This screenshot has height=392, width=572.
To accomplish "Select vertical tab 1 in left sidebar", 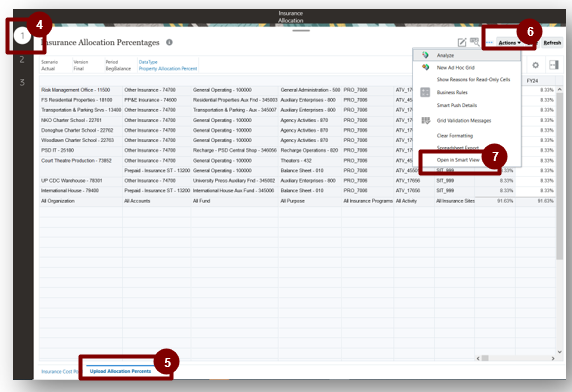I will (x=22, y=36).
